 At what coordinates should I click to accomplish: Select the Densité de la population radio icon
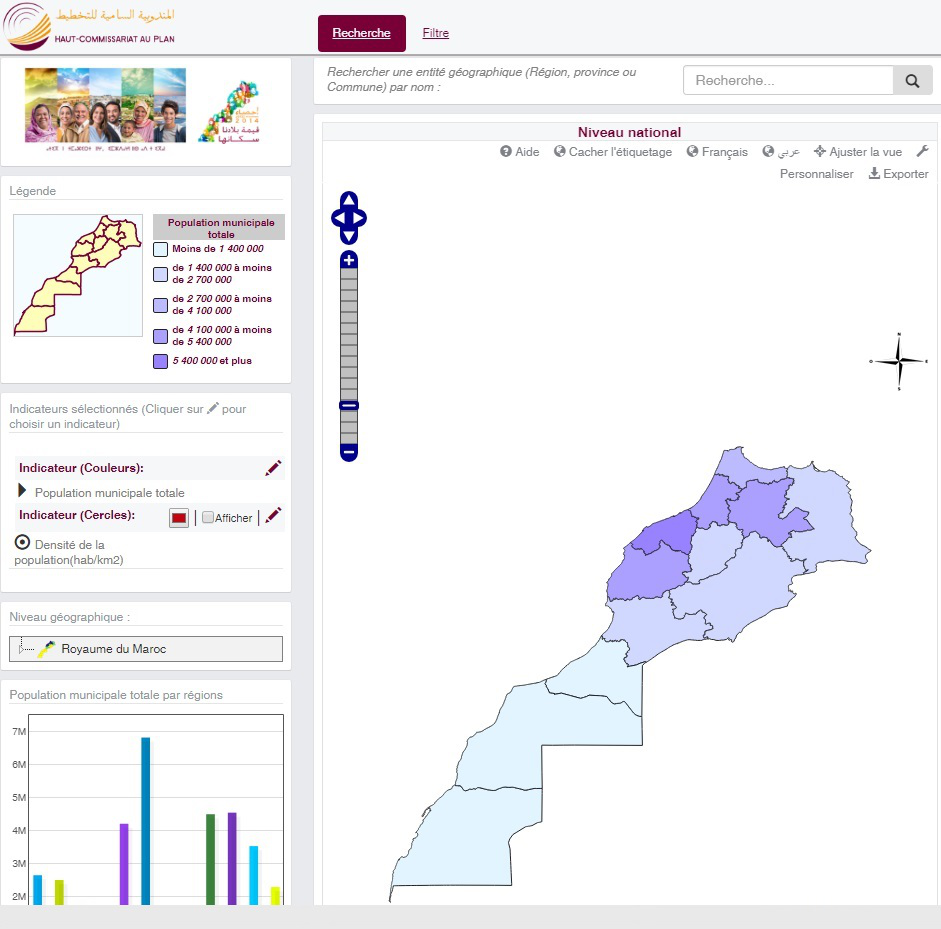[x=22, y=542]
